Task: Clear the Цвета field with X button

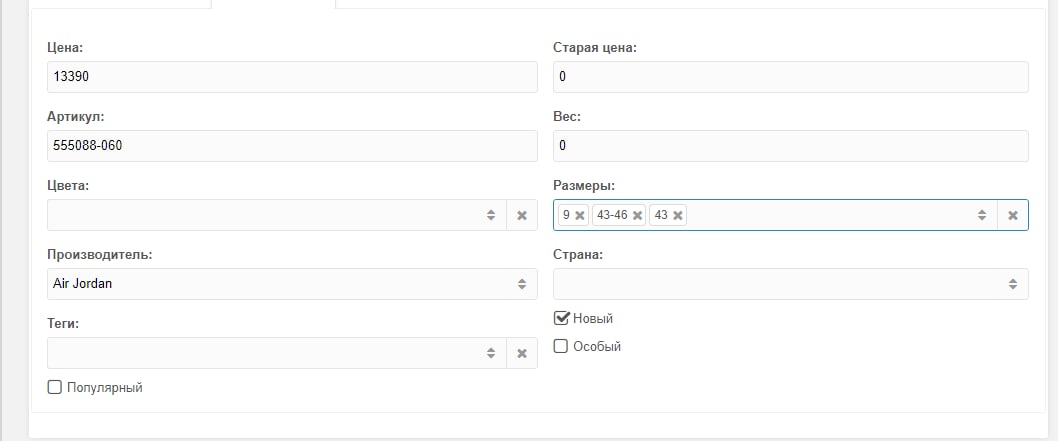Action: click(x=521, y=215)
